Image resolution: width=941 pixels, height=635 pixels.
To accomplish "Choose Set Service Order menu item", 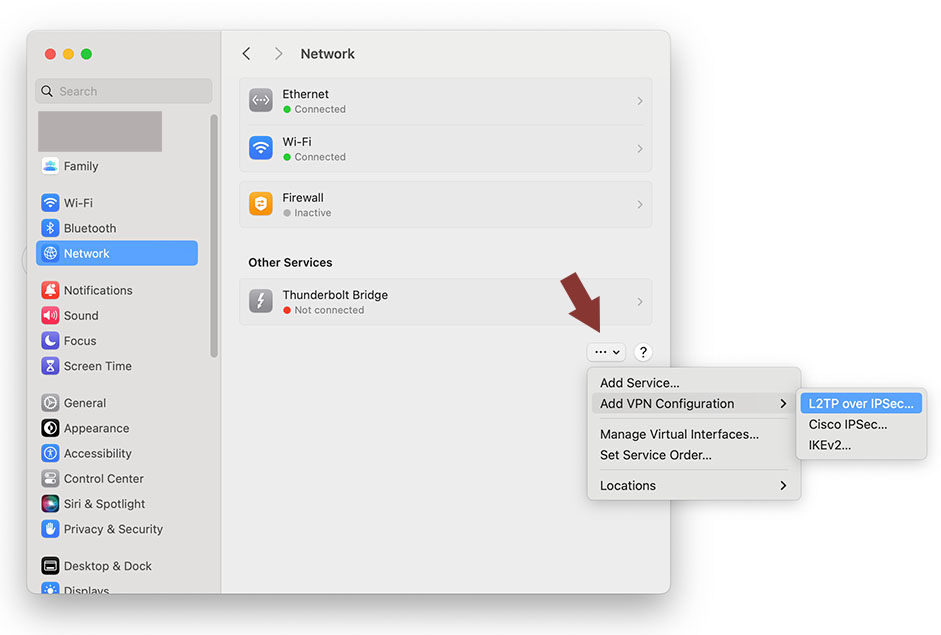I will click(x=655, y=455).
